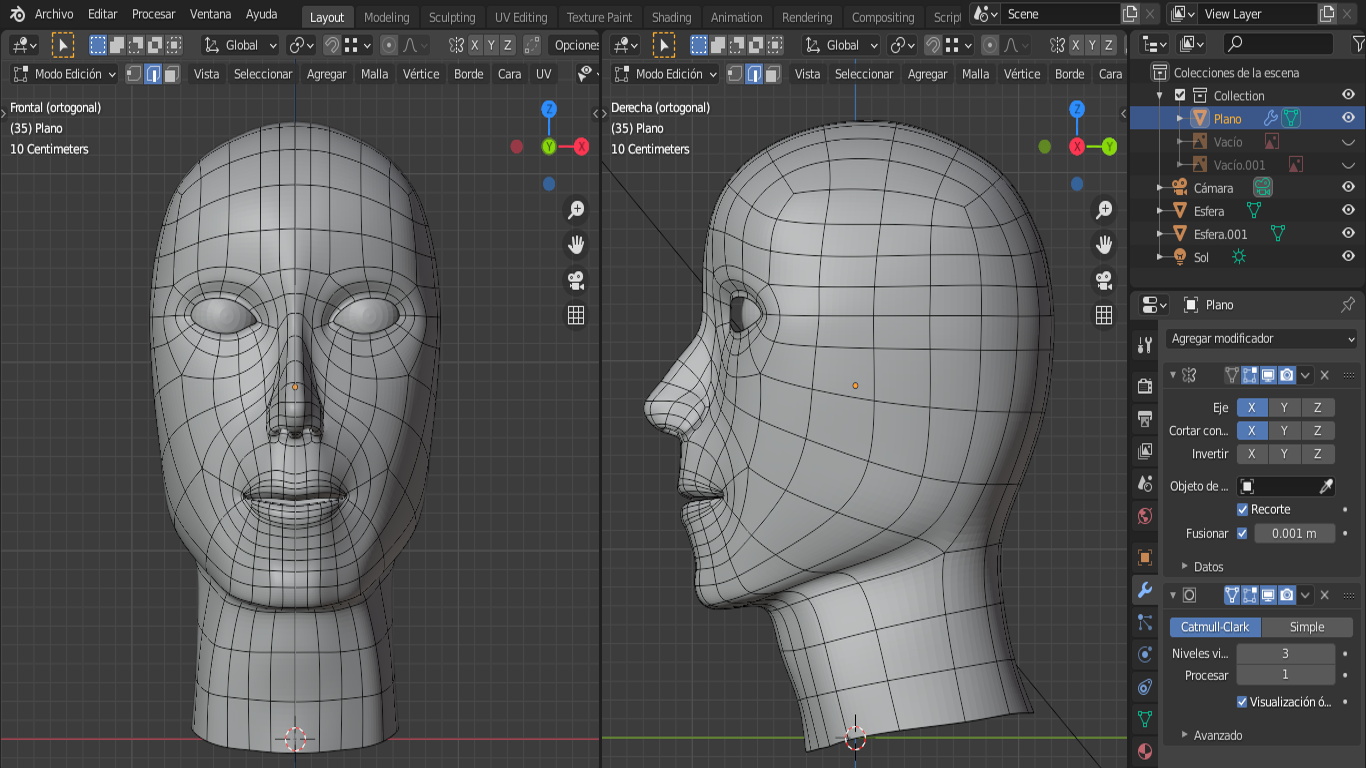This screenshot has width=1366, height=768.
Task: Expand the Avanzado section
Action: coord(1217,735)
